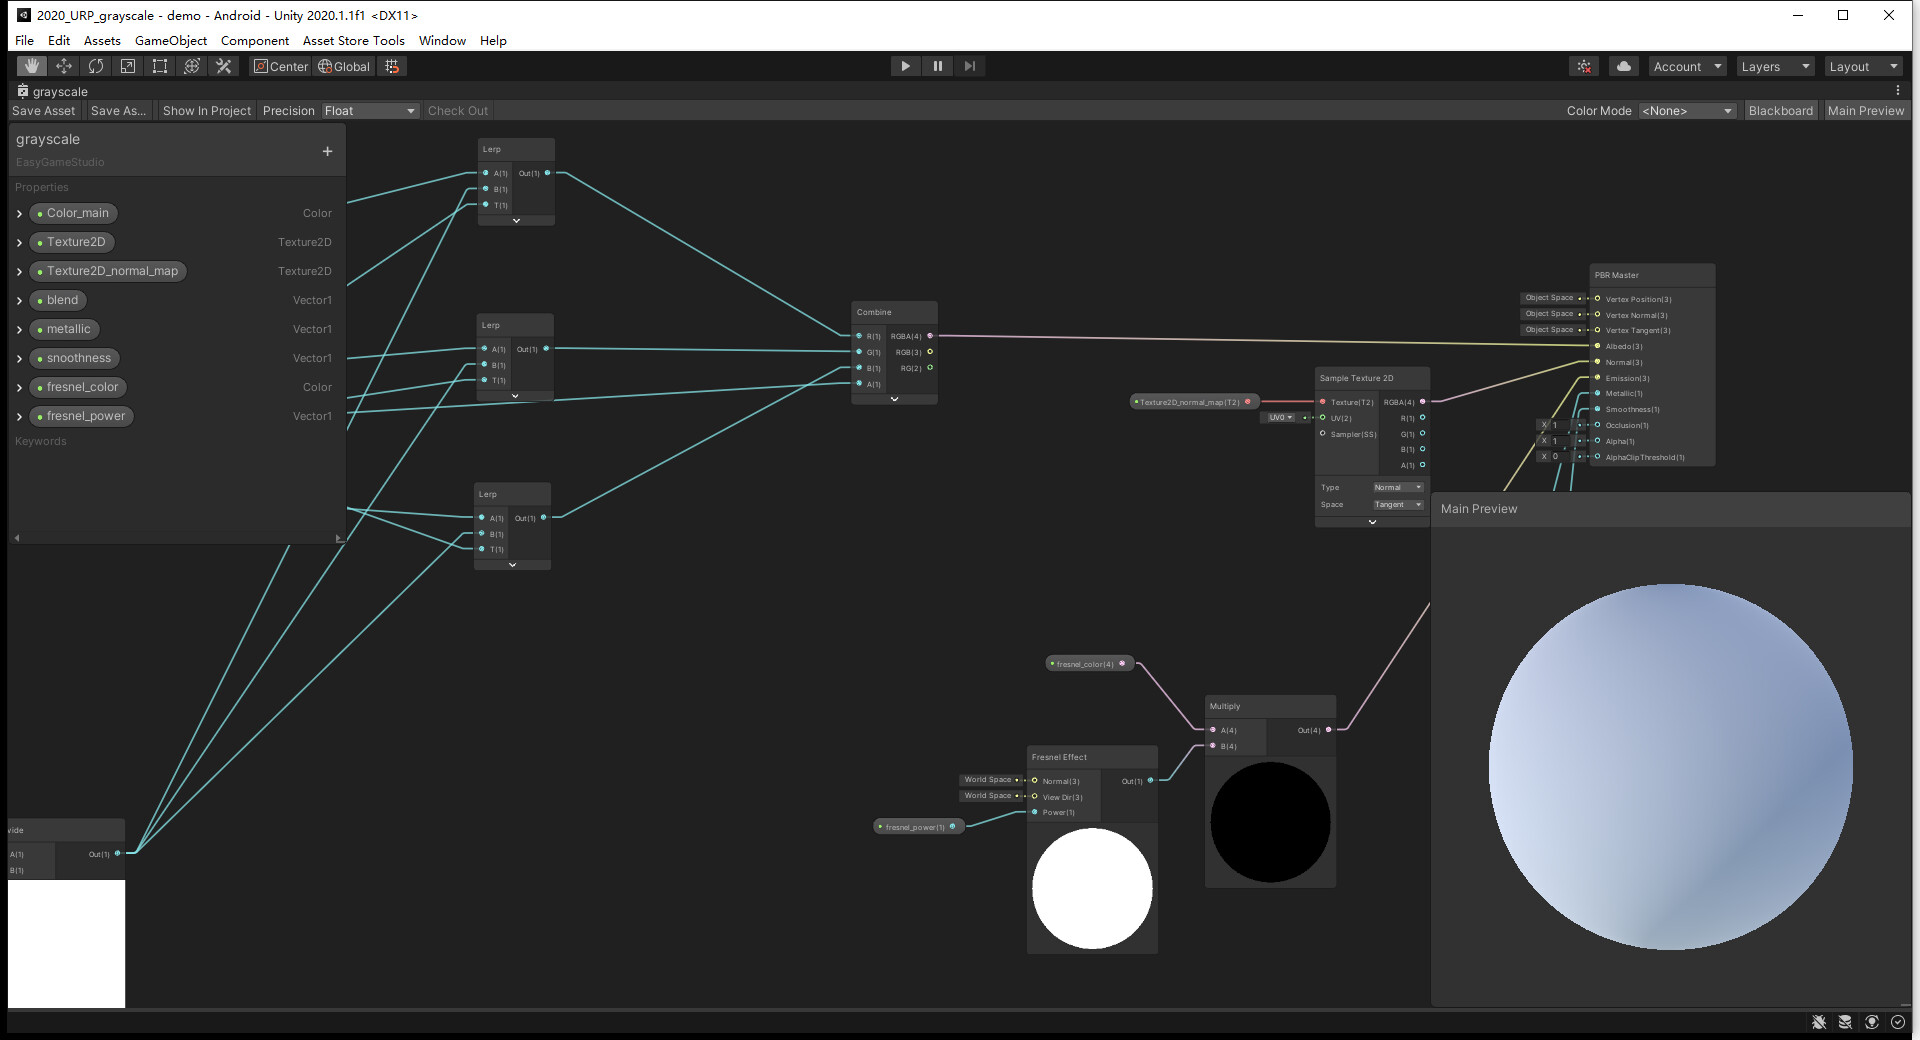This screenshot has height=1040, width=1920.
Task: Select the Move tool
Action: point(63,65)
